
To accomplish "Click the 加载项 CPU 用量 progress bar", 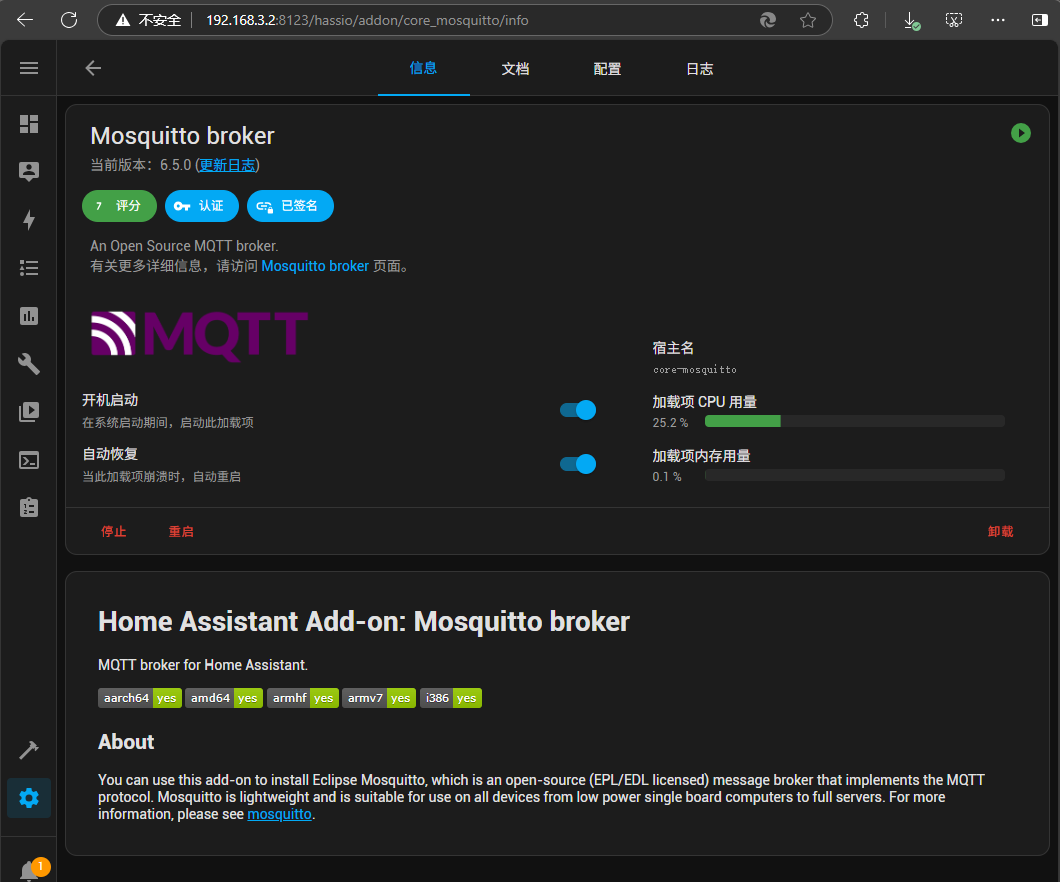I will [854, 422].
